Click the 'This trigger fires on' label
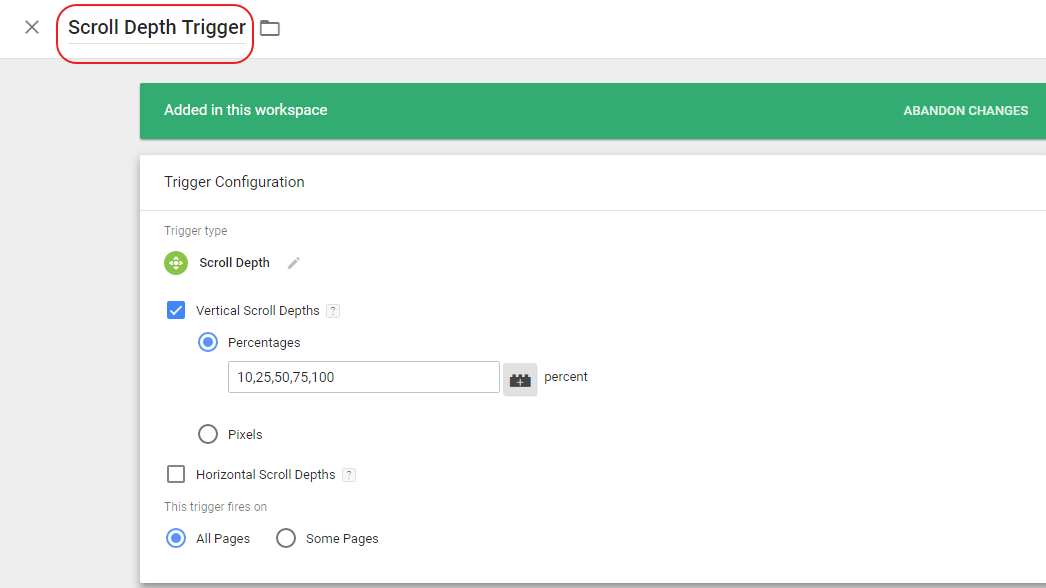The image size is (1046, 588). (x=215, y=507)
